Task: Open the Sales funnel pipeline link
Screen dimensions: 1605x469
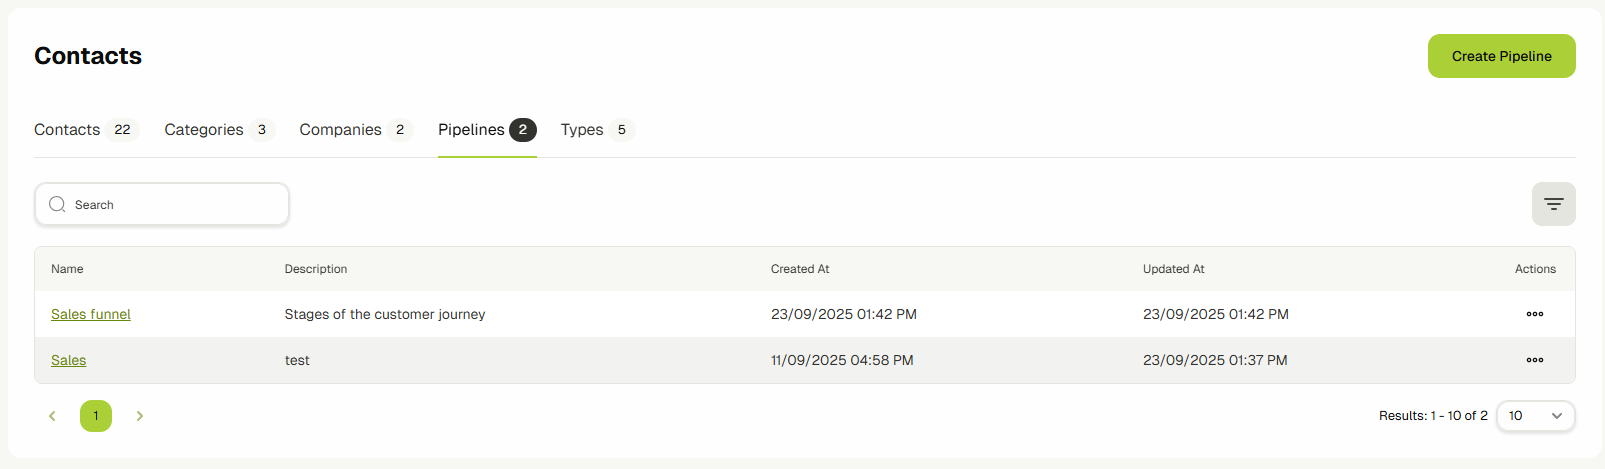Action: [x=91, y=314]
